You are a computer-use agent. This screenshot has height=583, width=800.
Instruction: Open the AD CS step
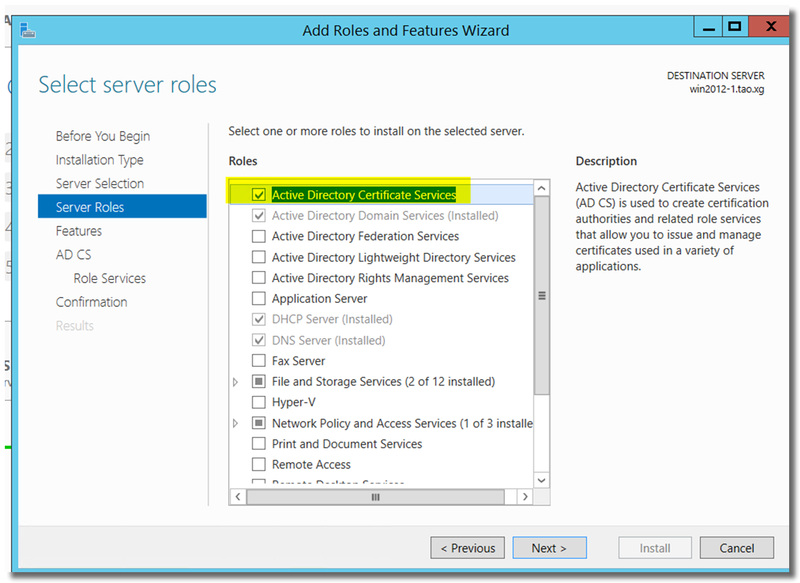pyautogui.click(x=73, y=255)
